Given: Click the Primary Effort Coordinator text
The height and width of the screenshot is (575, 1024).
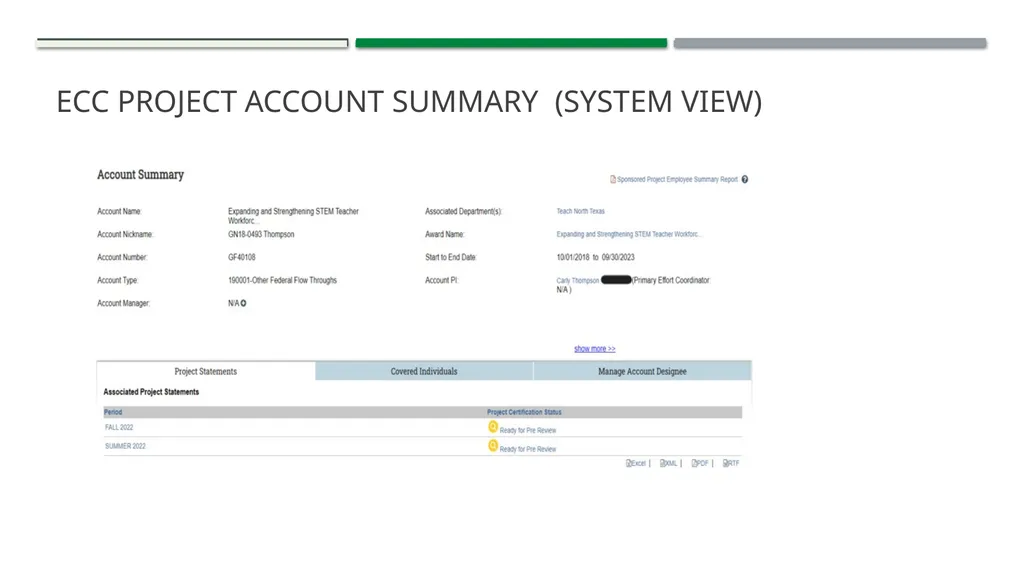Looking at the screenshot, I should (x=672, y=280).
